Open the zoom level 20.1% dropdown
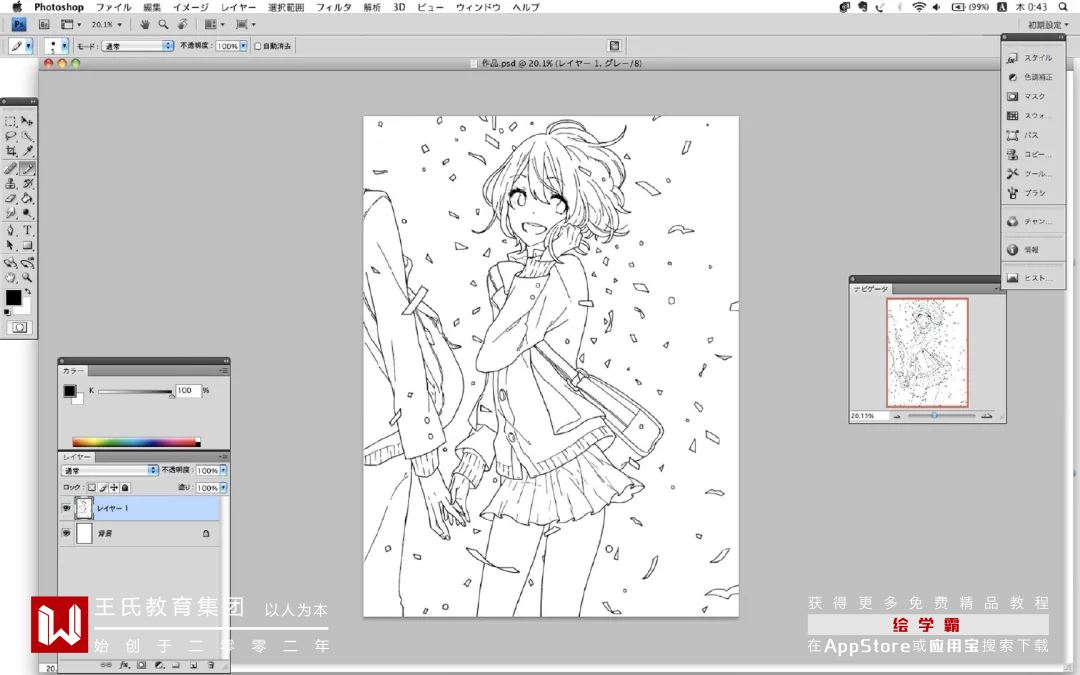 coord(107,24)
